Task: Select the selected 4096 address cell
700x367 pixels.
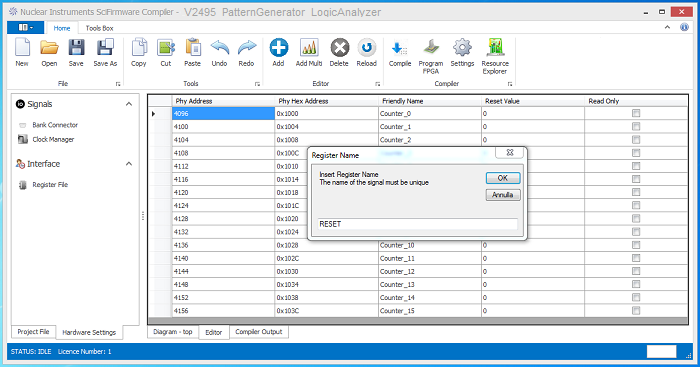Action: tap(223, 113)
